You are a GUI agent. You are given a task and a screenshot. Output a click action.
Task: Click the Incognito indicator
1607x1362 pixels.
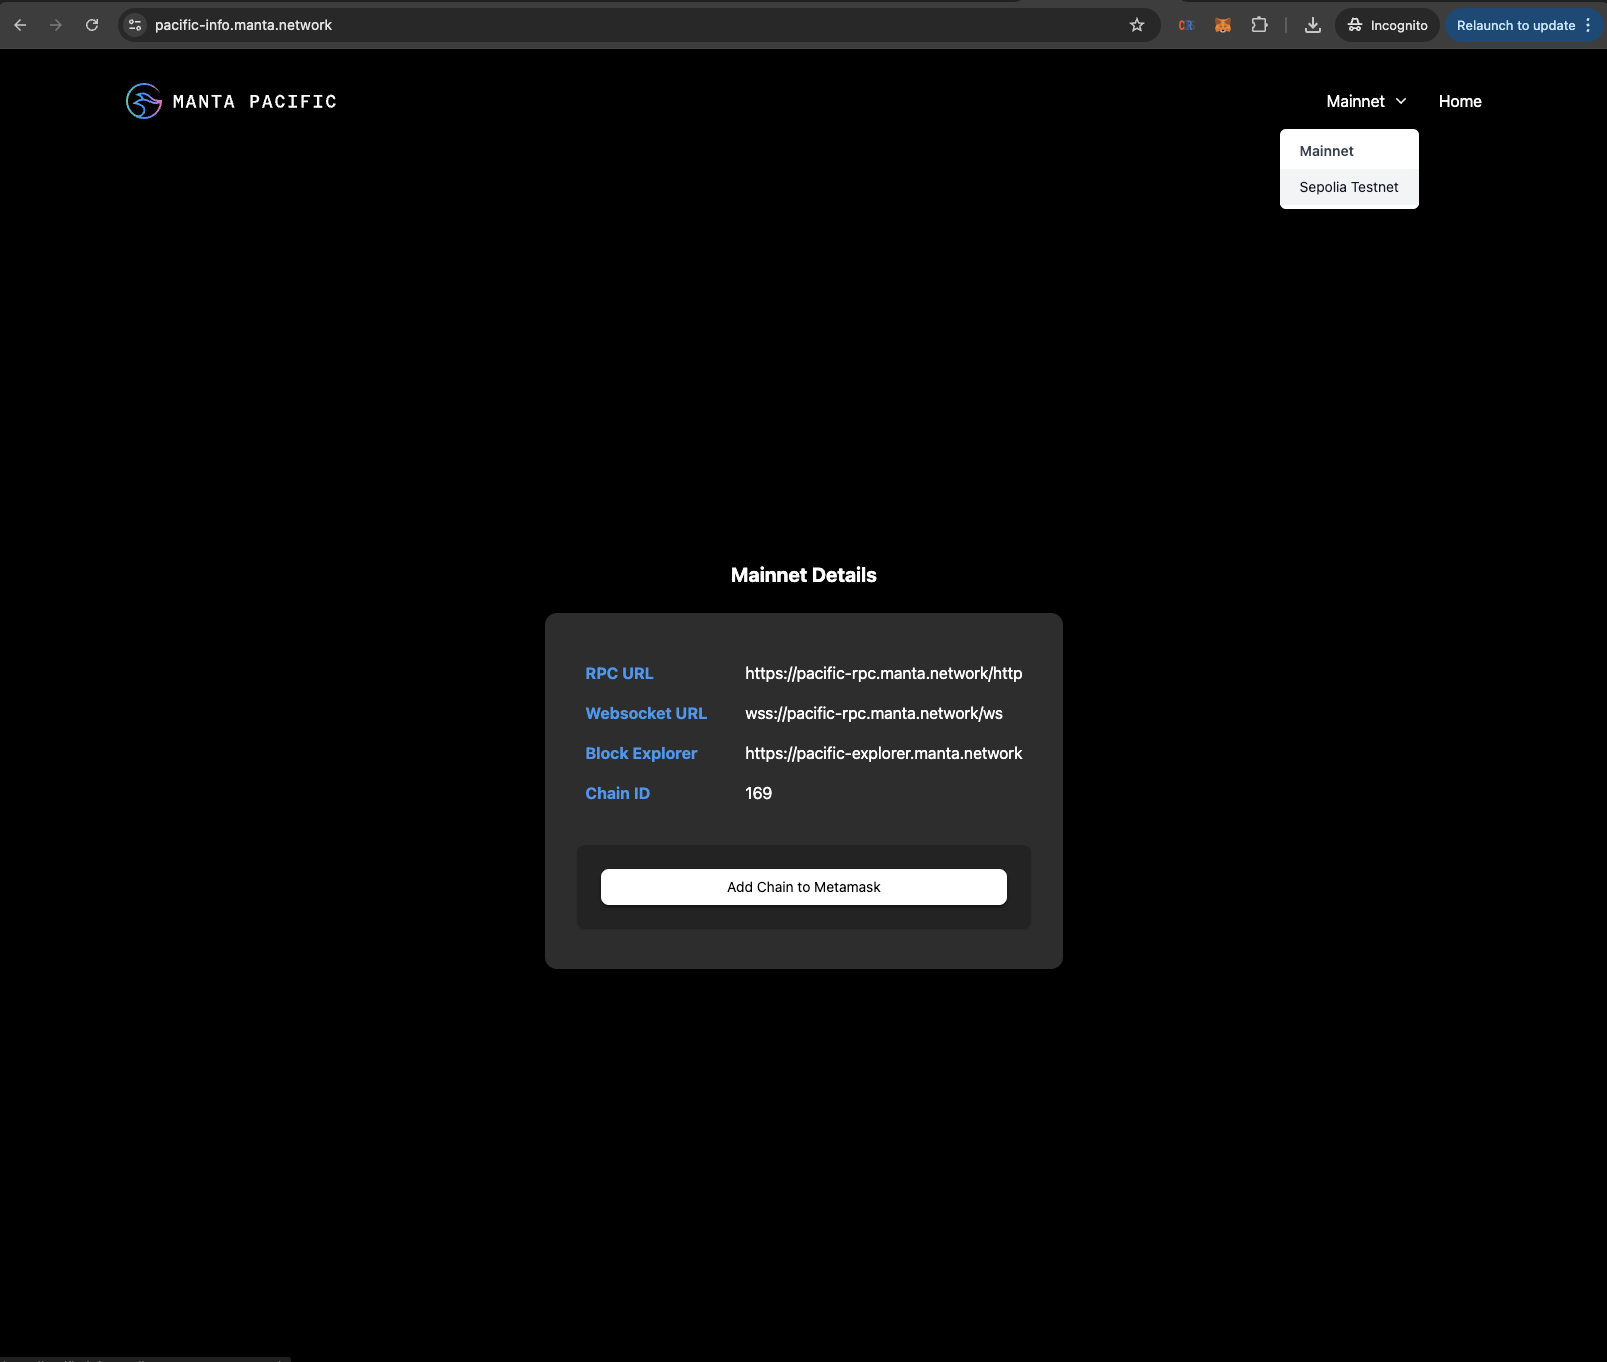(x=1387, y=25)
